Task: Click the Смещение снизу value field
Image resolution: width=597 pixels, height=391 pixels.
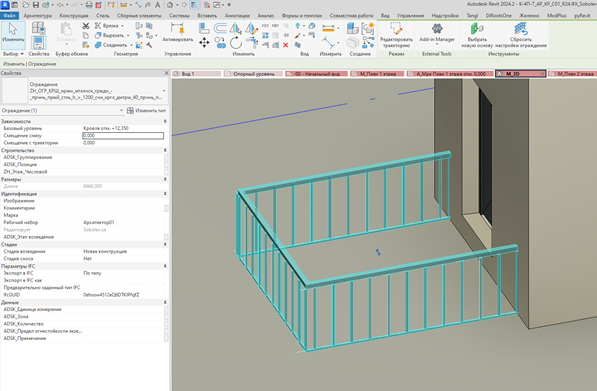Action: tap(123, 136)
